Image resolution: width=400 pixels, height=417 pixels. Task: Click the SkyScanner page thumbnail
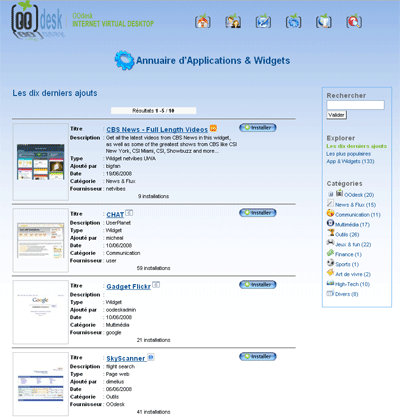(x=41, y=384)
